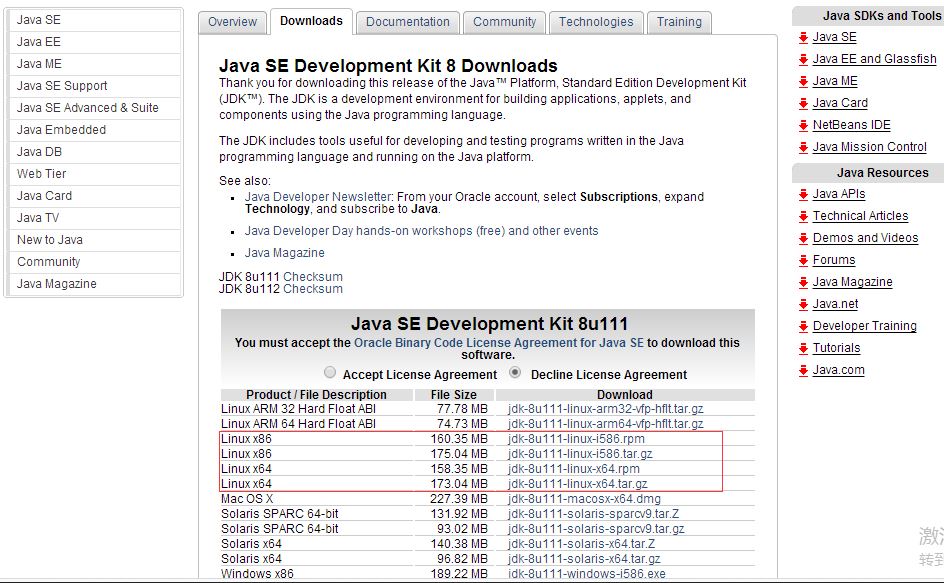Download jdk-8u111-solaris-x64.tar.gz file
Viewport: 944px width, 583px height.
584,560
